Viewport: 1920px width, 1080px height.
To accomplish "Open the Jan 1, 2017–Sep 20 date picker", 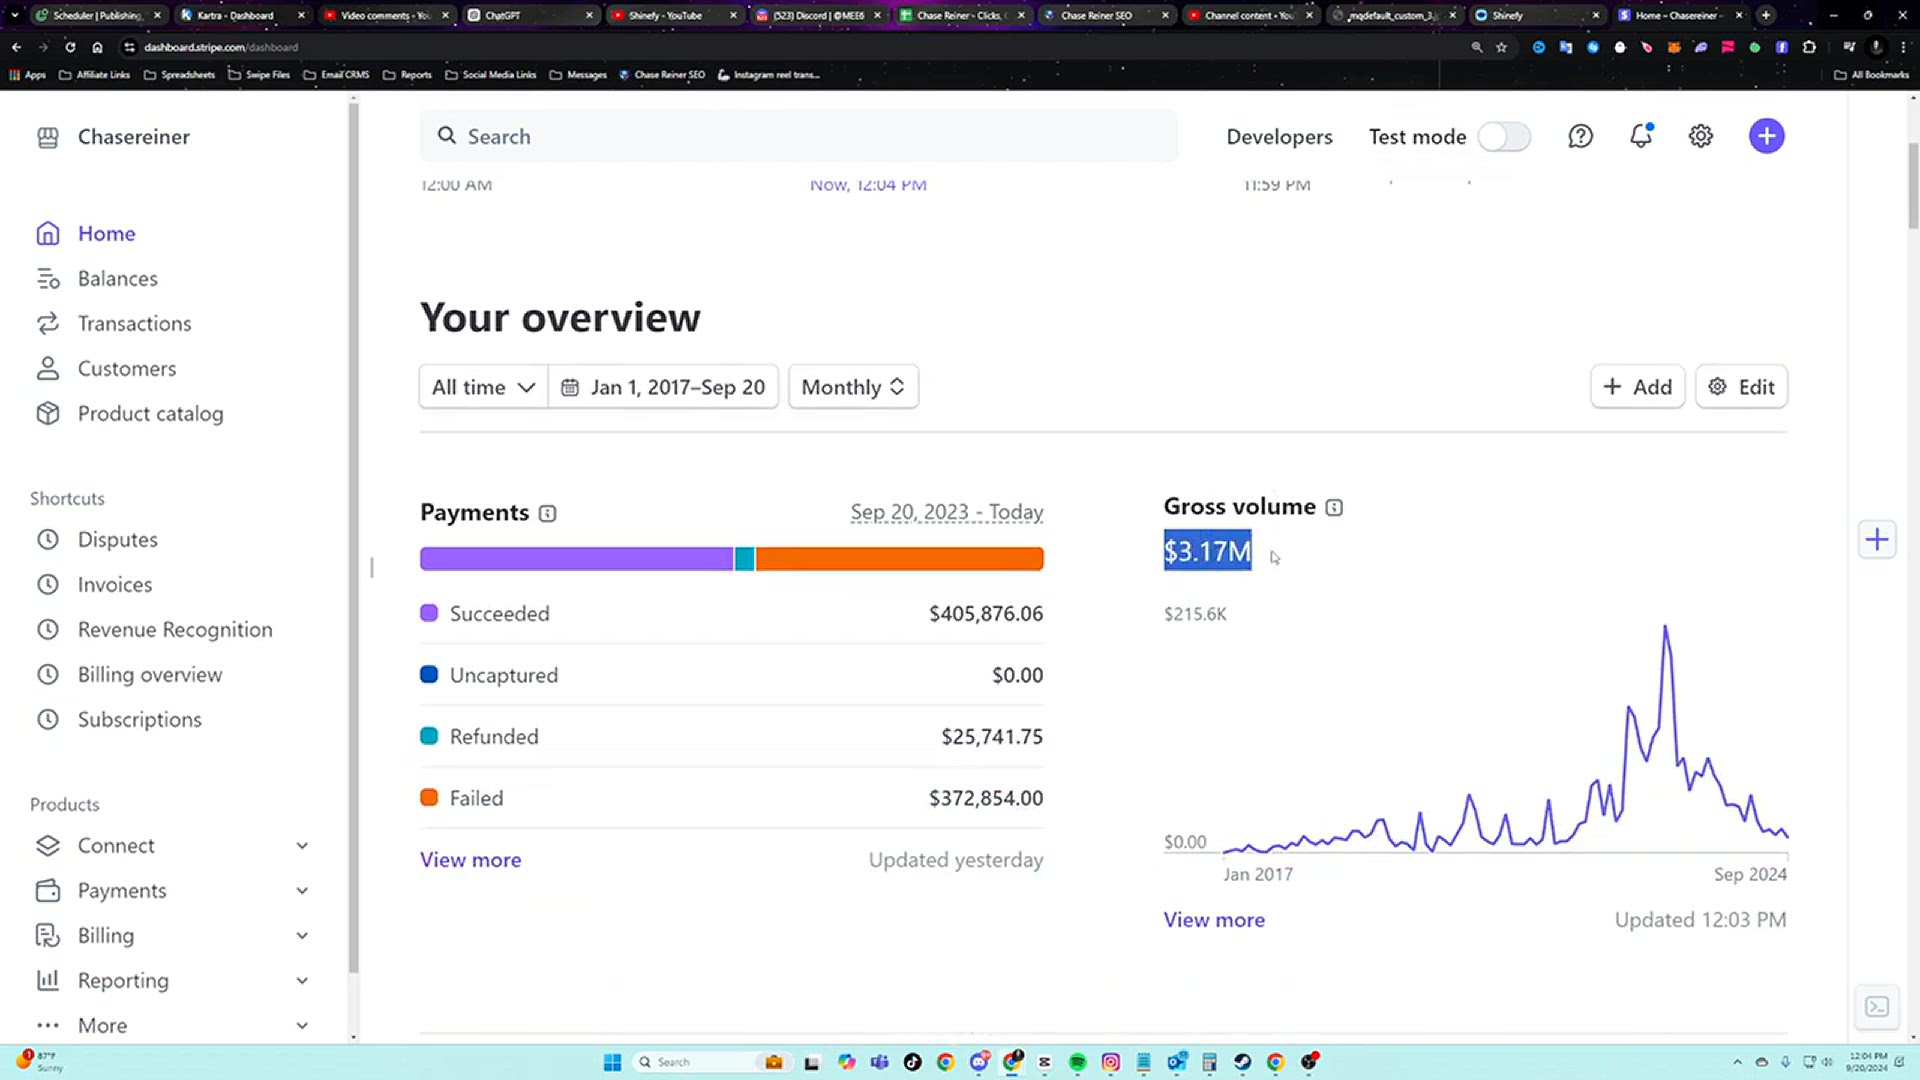I will click(x=663, y=387).
